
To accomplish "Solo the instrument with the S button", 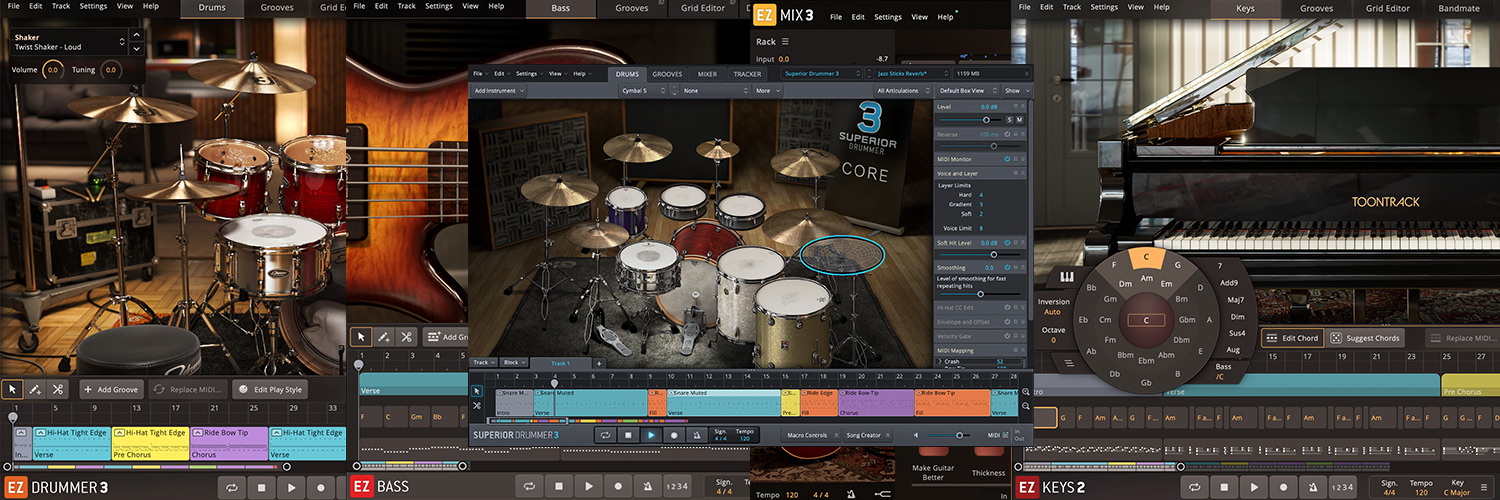I will [1010, 120].
